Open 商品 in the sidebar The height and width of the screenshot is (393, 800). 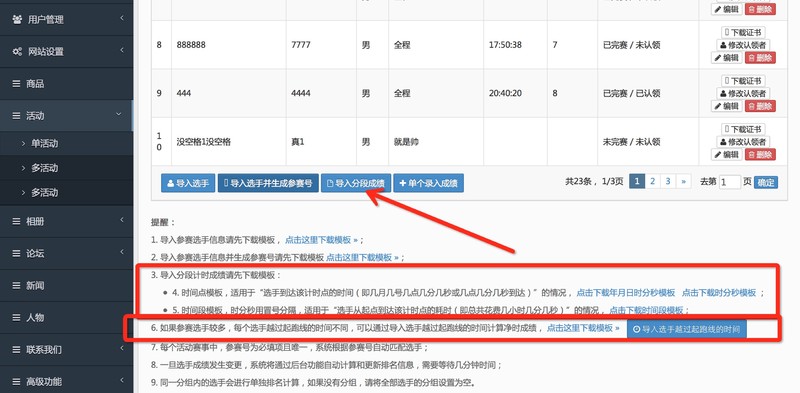coord(66,84)
